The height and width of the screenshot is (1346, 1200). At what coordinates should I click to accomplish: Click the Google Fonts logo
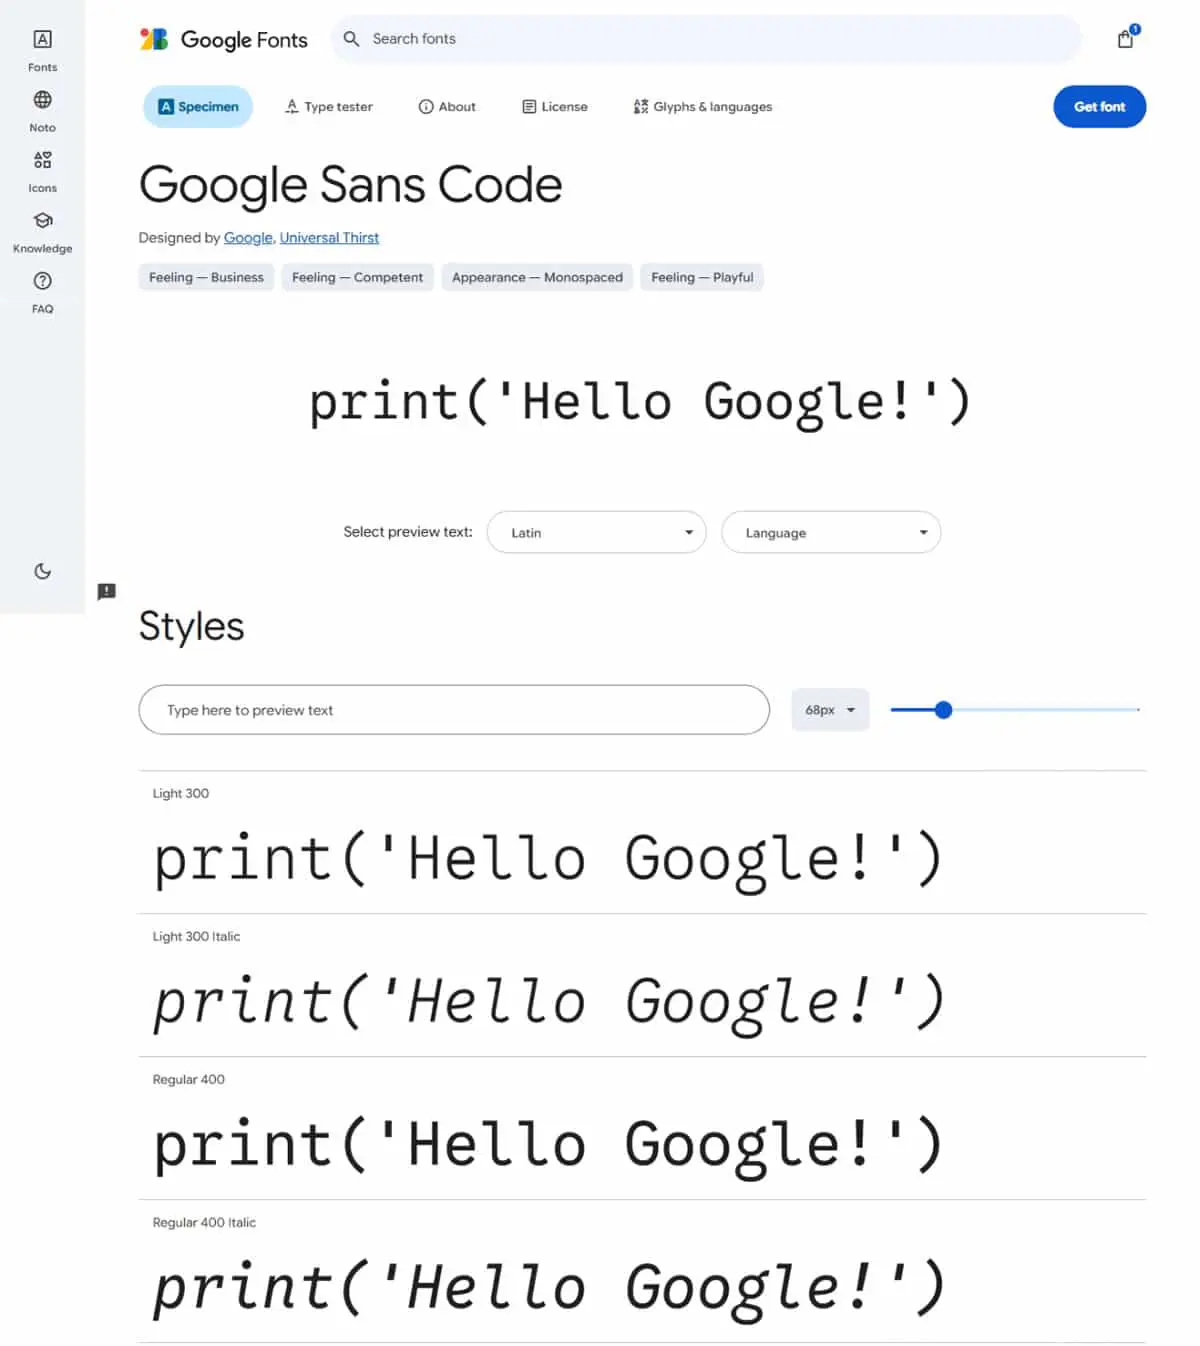(224, 39)
